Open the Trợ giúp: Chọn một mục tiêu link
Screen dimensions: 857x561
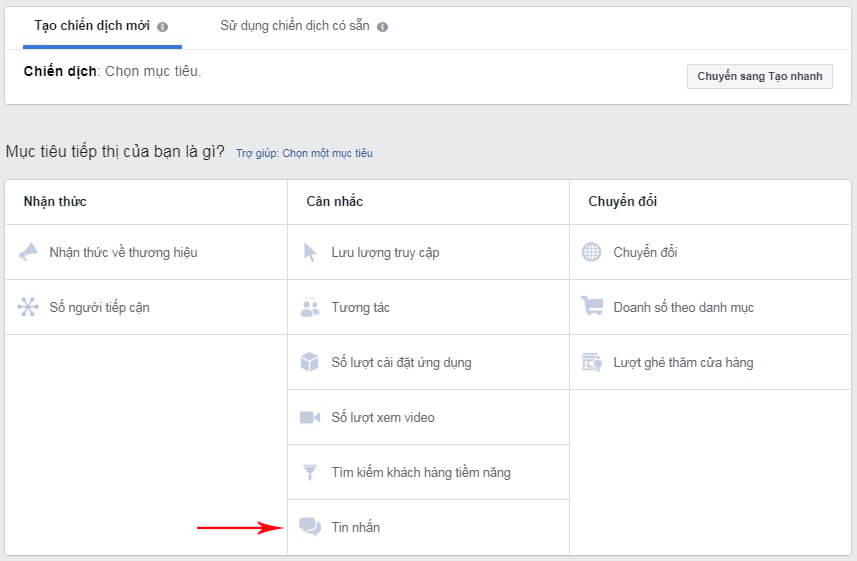pos(304,153)
